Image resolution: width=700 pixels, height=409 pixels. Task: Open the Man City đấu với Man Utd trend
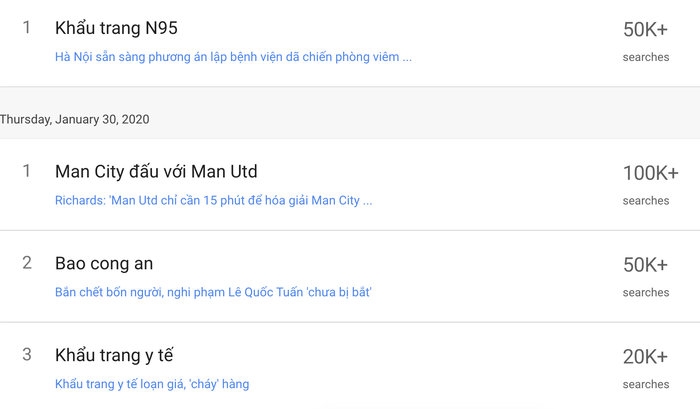point(156,171)
